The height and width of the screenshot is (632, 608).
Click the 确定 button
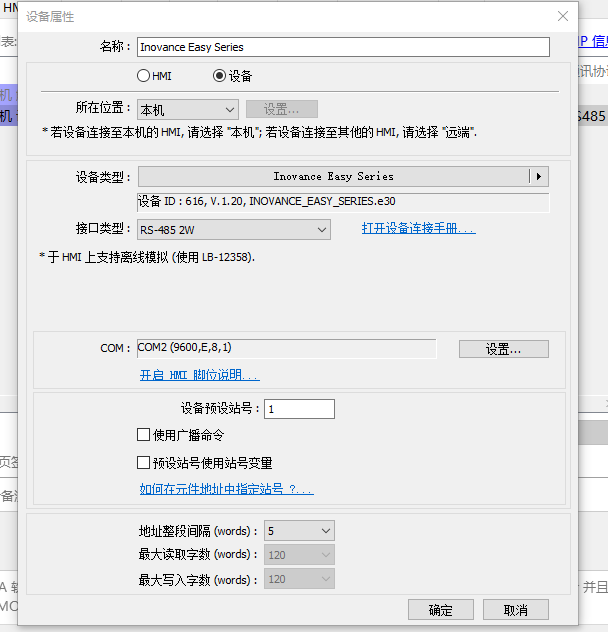[x=440, y=610]
